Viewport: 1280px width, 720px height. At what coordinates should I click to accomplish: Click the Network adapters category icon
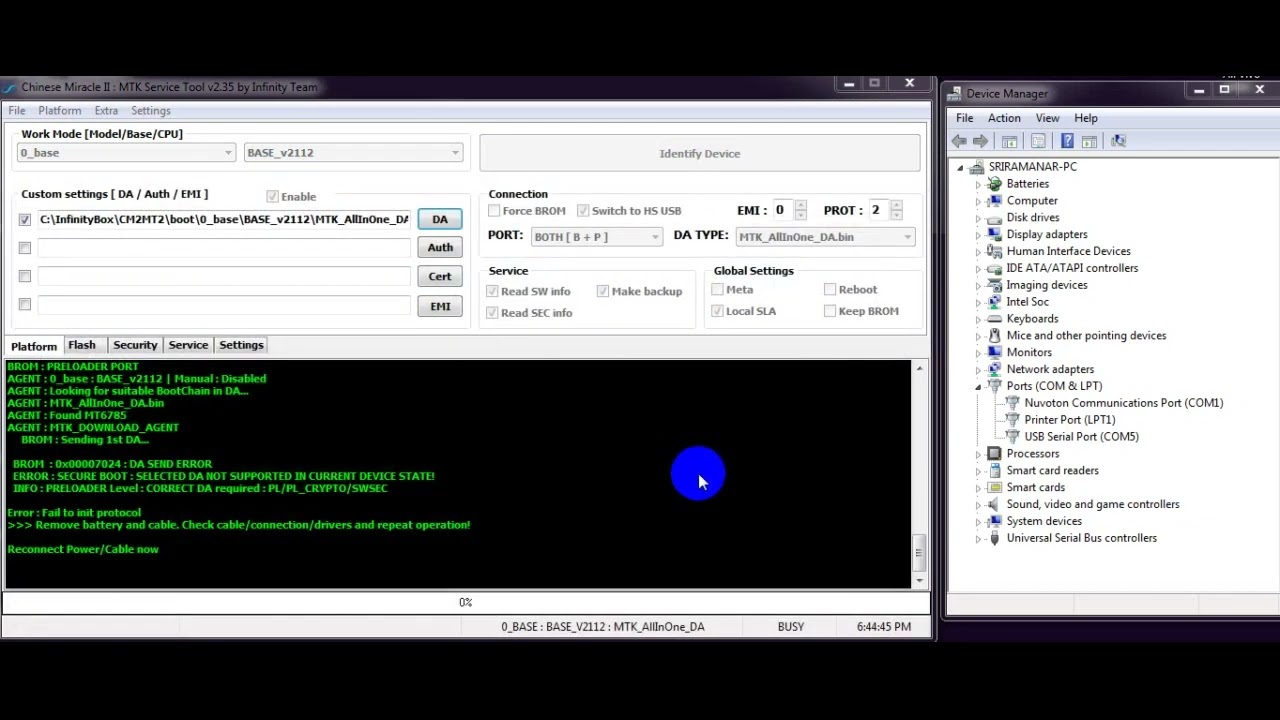click(994, 370)
